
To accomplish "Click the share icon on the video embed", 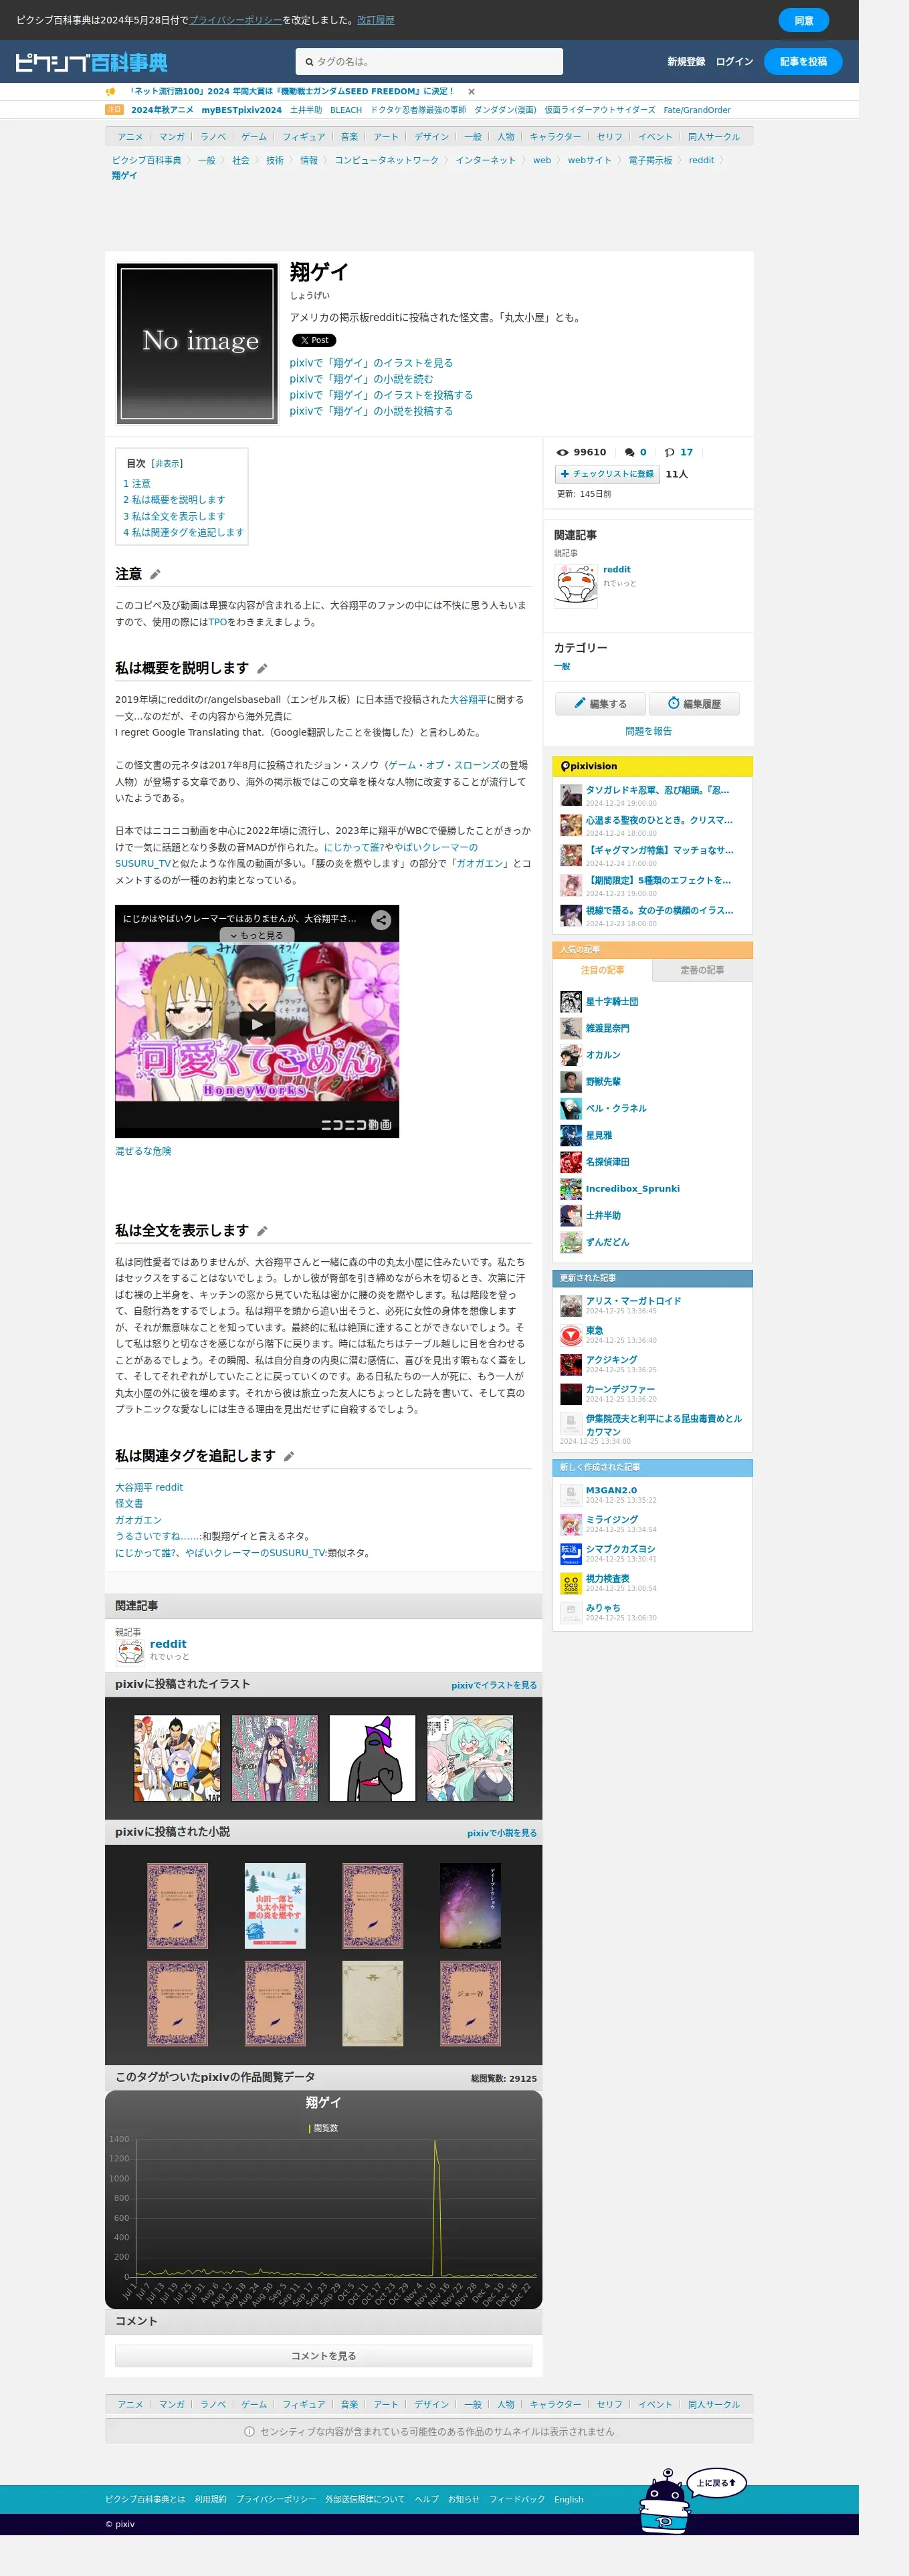I will (x=381, y=920).
